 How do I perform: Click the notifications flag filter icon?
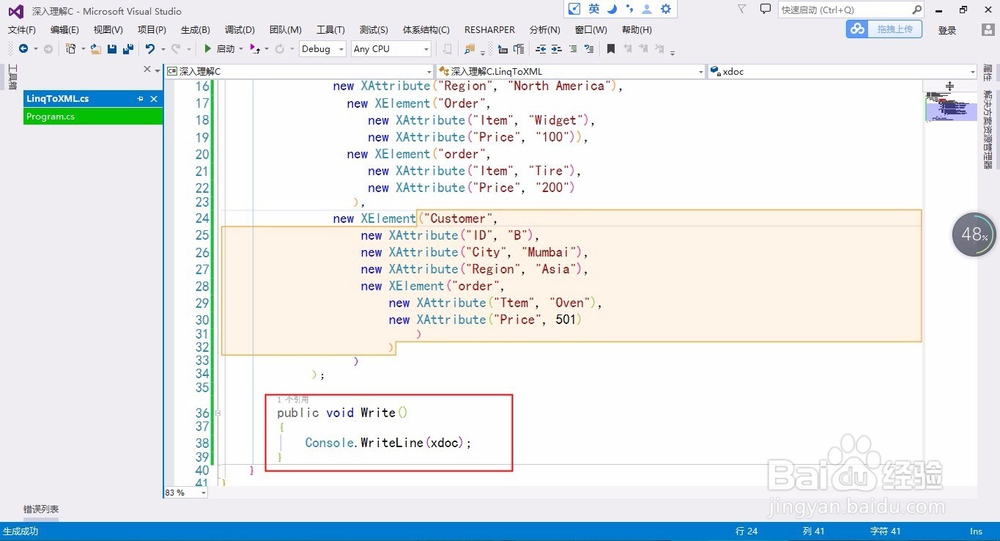tap(741, 9)
